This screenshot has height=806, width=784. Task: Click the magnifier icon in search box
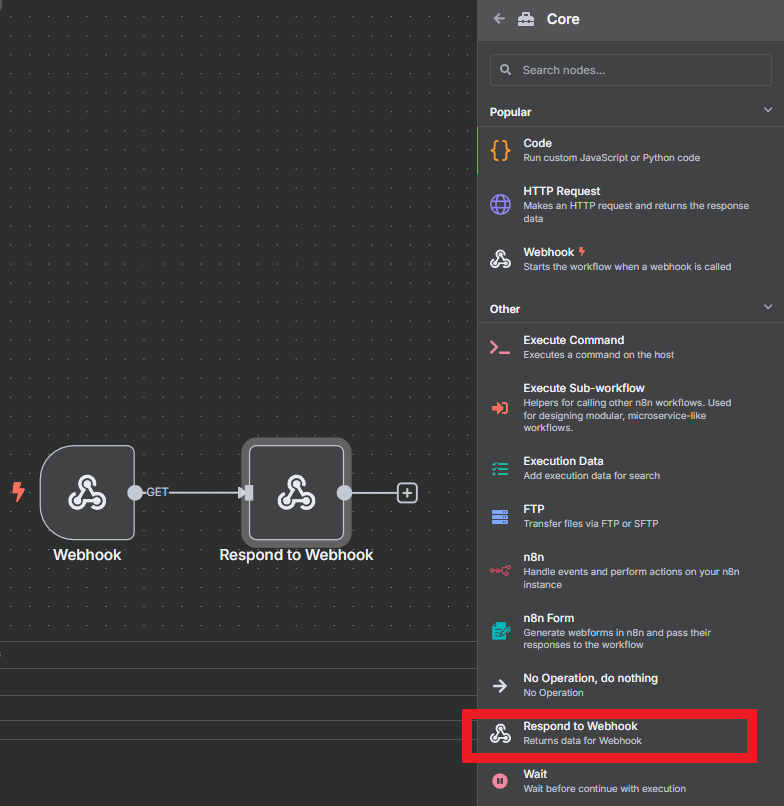click(505, 69)
